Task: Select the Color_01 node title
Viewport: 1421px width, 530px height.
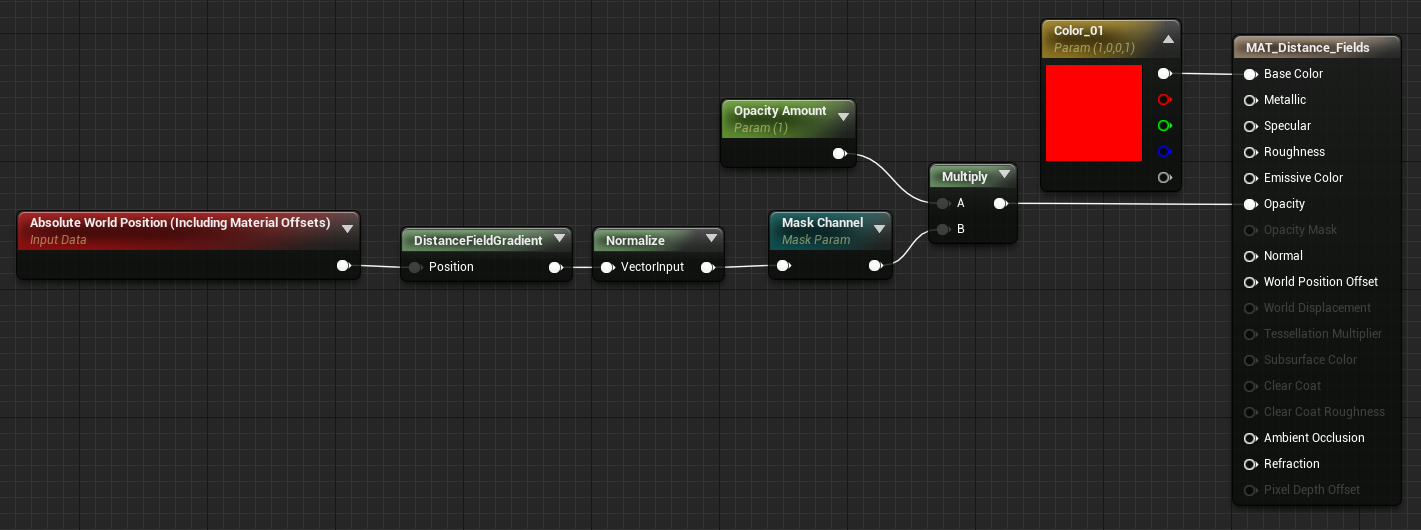Action: (x=1079, y=31)
